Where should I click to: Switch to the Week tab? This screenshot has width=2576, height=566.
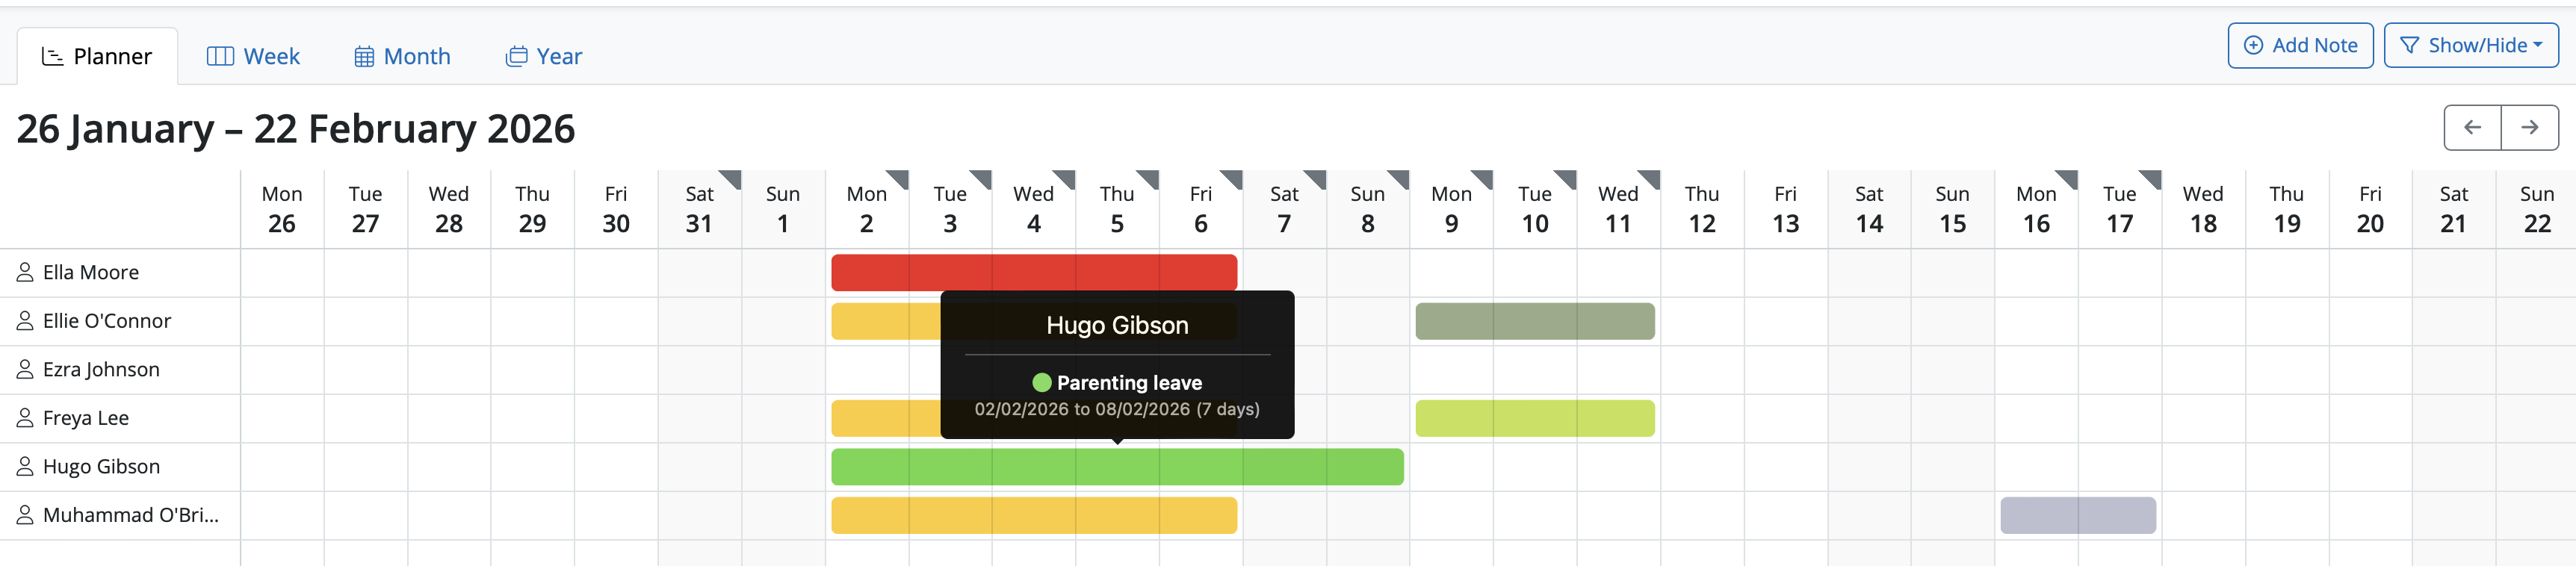point(253,56)
